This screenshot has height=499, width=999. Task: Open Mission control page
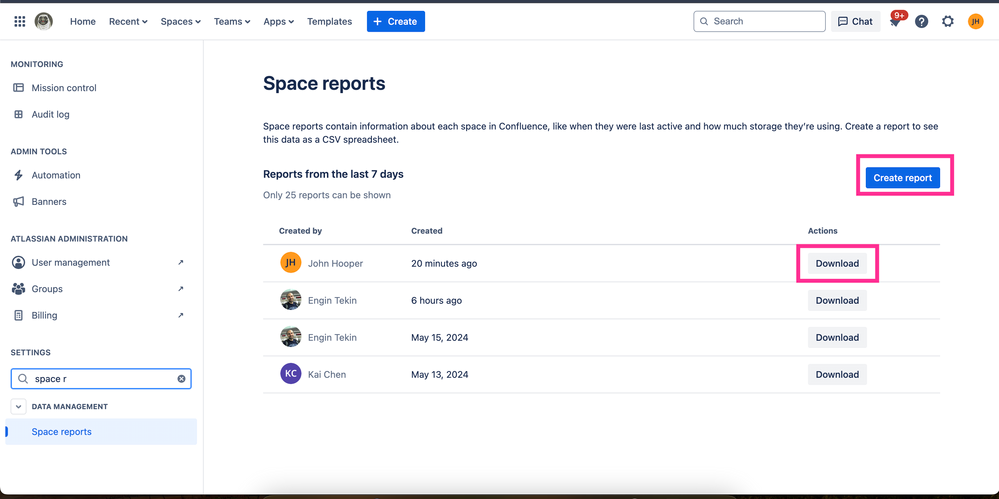(x=64, y=88)
